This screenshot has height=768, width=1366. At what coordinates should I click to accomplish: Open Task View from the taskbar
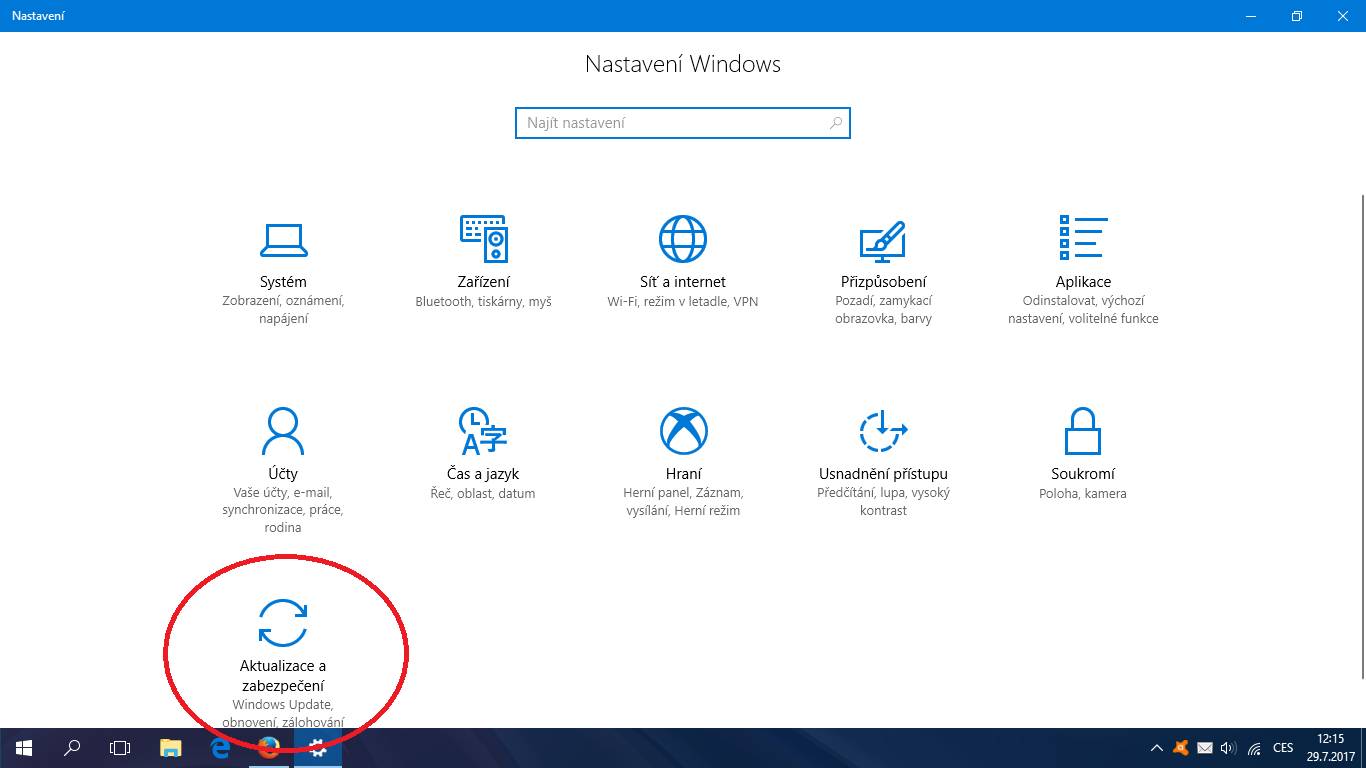tap(120, 748)
